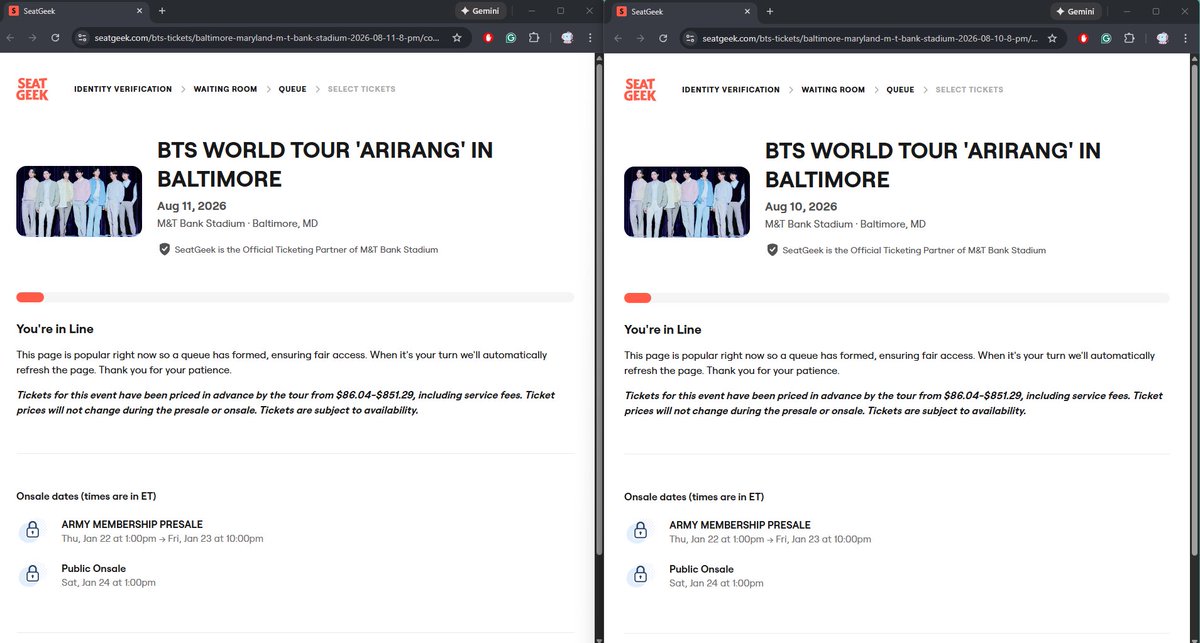Click the SeatGeek logo on the Aug 10 page
Viewport: 1200px width, 643px height.
pos(640,89)
